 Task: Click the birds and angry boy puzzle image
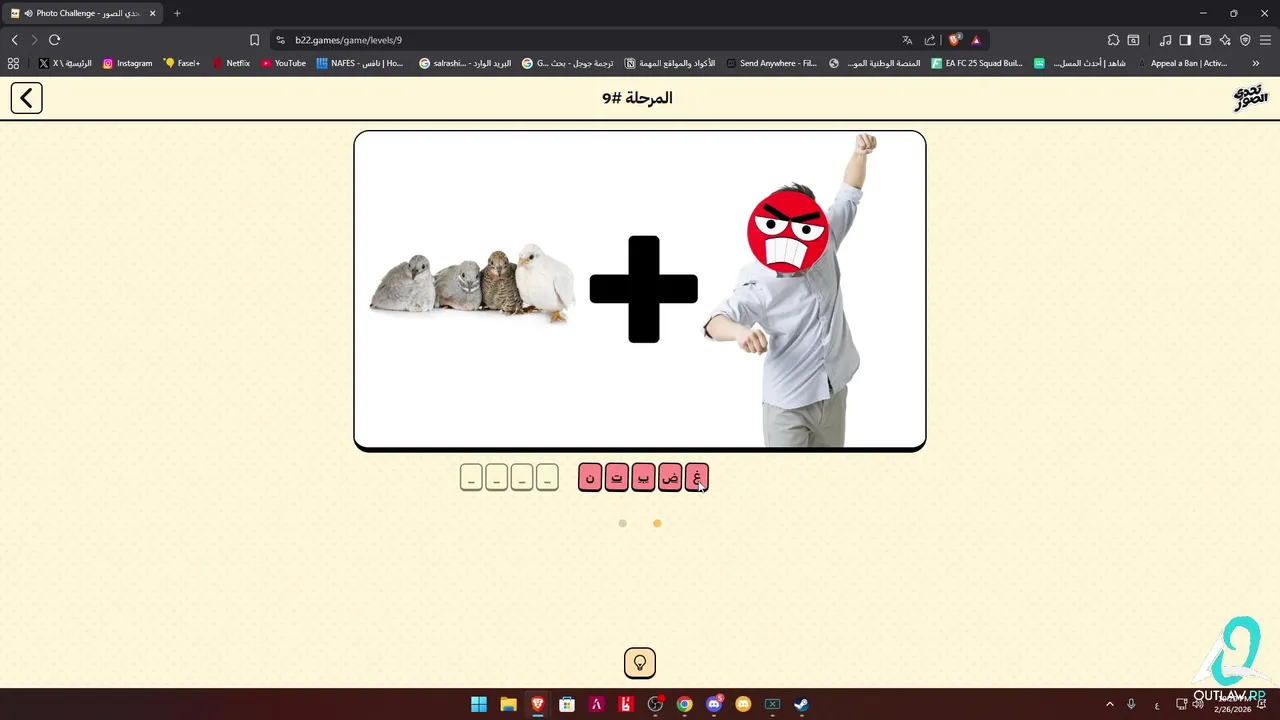click(640, 290)
